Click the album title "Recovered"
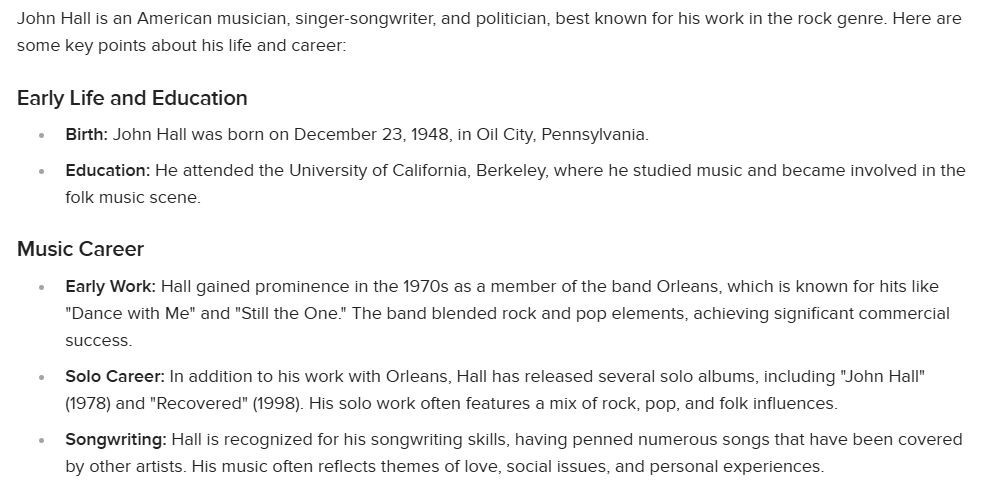The image size is (981, 491). (x=199, y=403)
